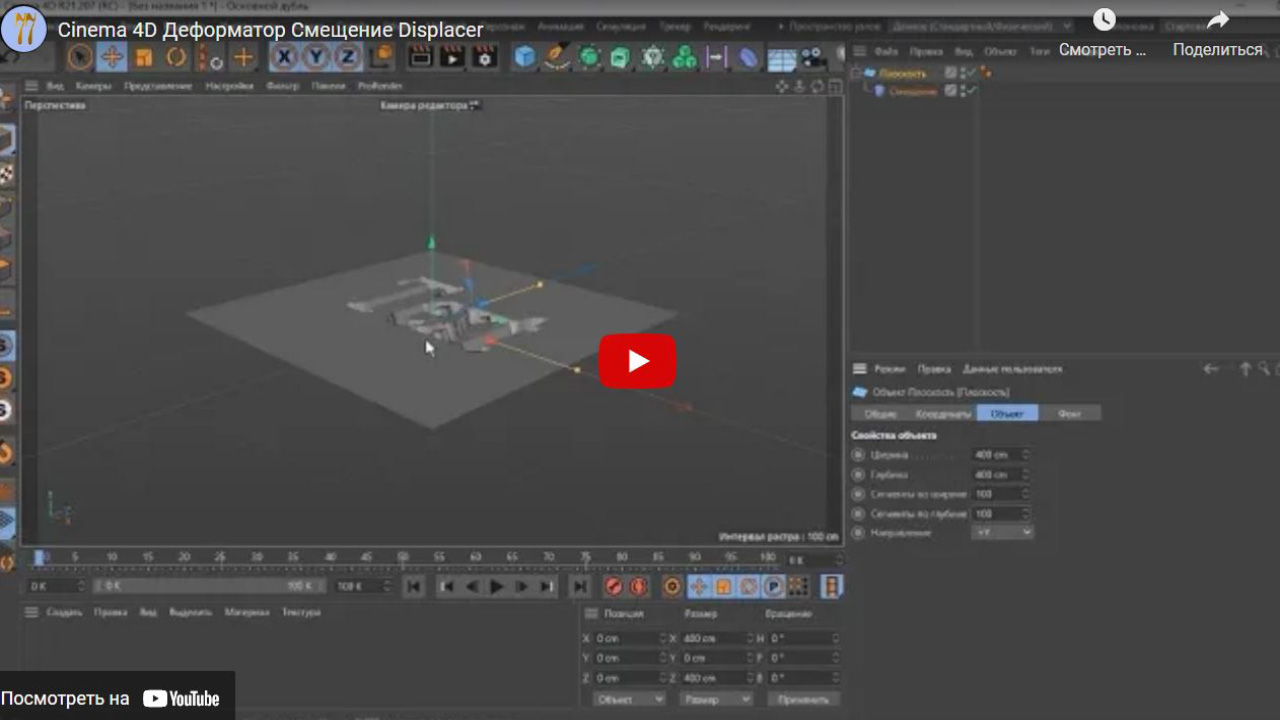Viewport: 1280px width, 720px height.
Task: Open the channel avatar
Action: coord(24,29)
